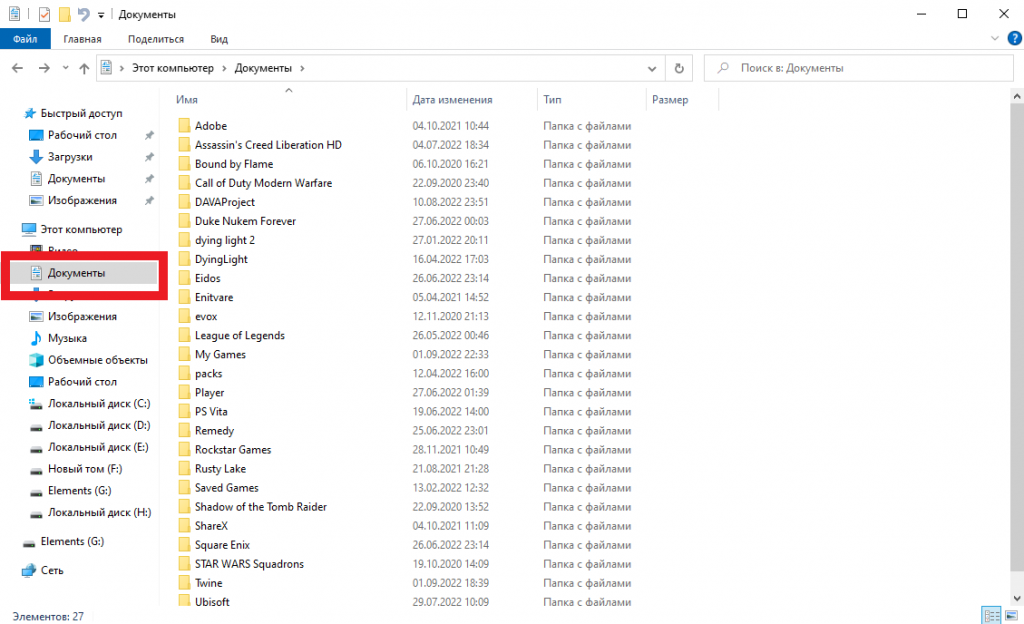Open the Help question mark icon
The image size is (1024, 624).
point(1014,39)
